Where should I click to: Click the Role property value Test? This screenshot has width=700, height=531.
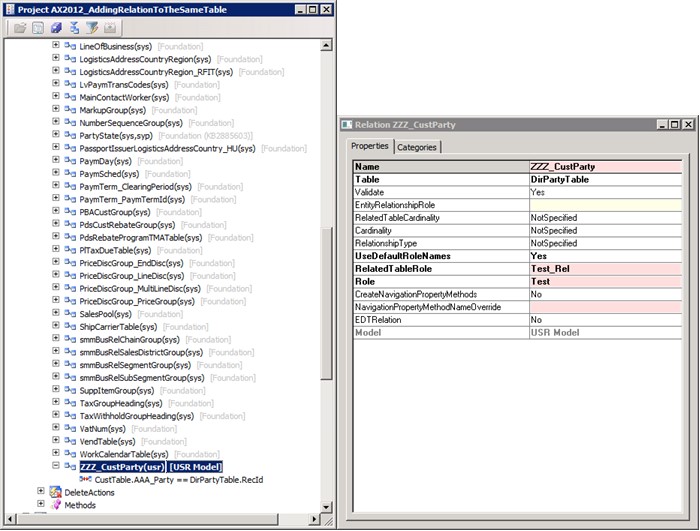pos(605,281)
